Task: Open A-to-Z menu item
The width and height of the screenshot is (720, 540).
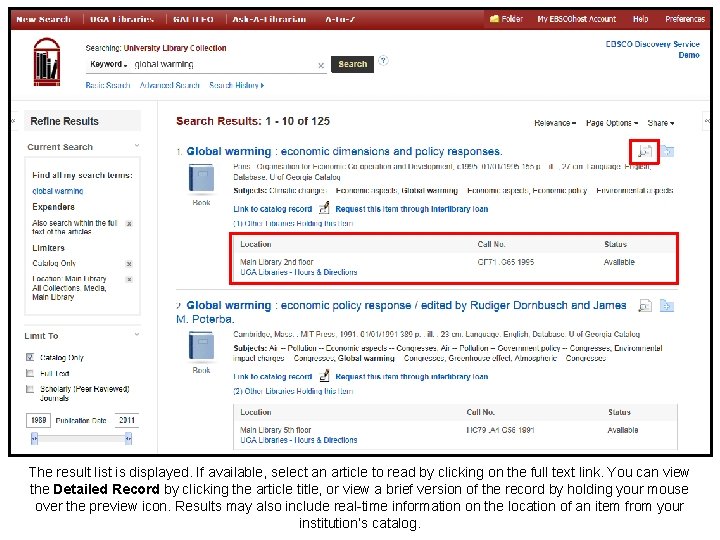Action: tap(340, 19)
